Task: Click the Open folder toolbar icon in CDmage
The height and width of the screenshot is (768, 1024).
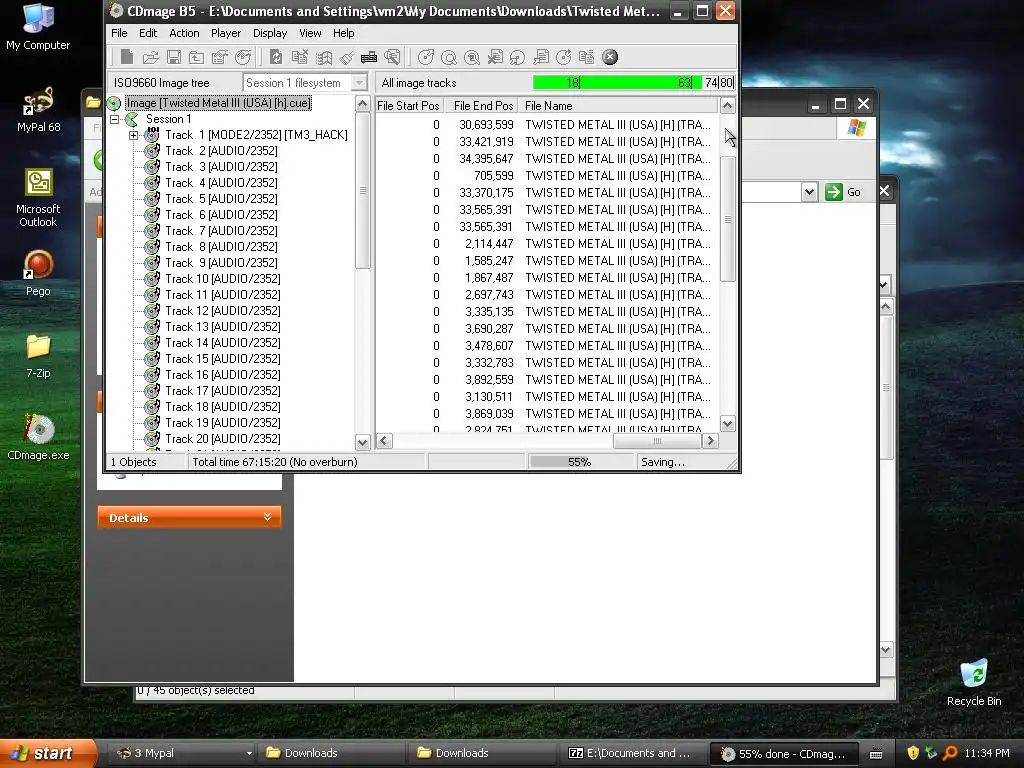Action: (x=150, y=57)
